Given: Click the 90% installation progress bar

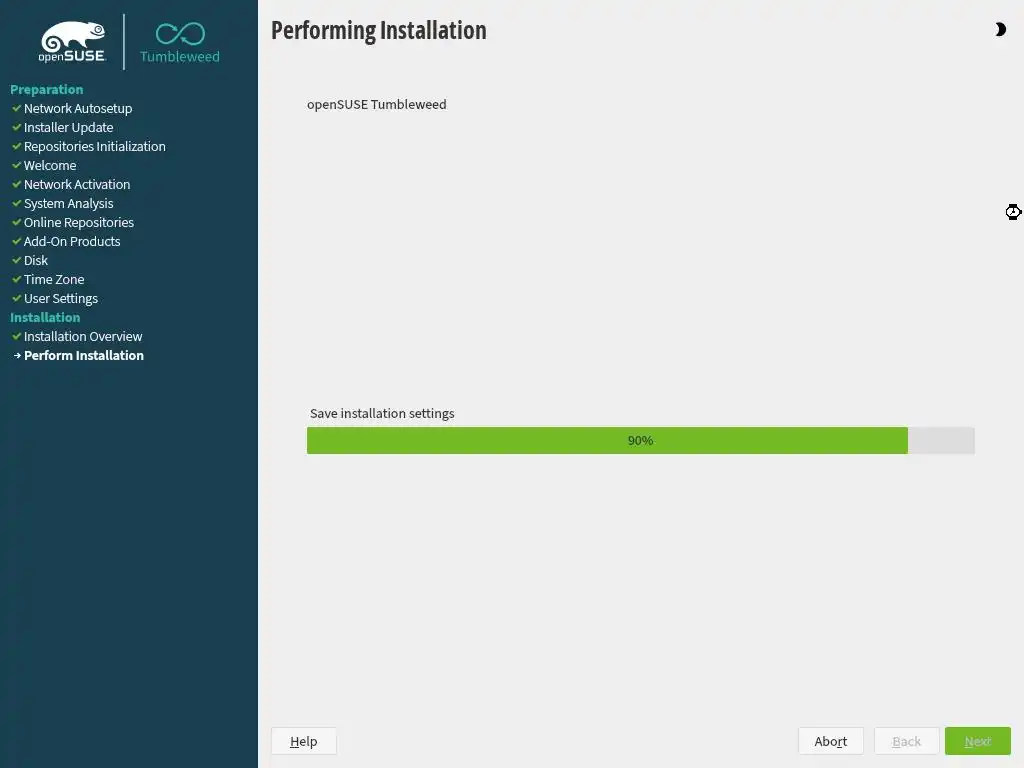Looking at the screenshot, I should click(641, 441).
